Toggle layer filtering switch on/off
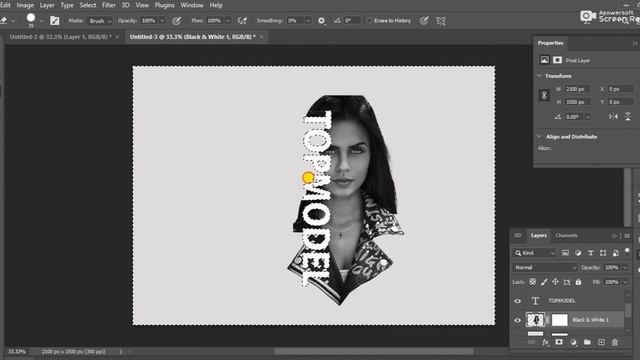The height and width of the screenshot is (360, 640). pos(627,251)
